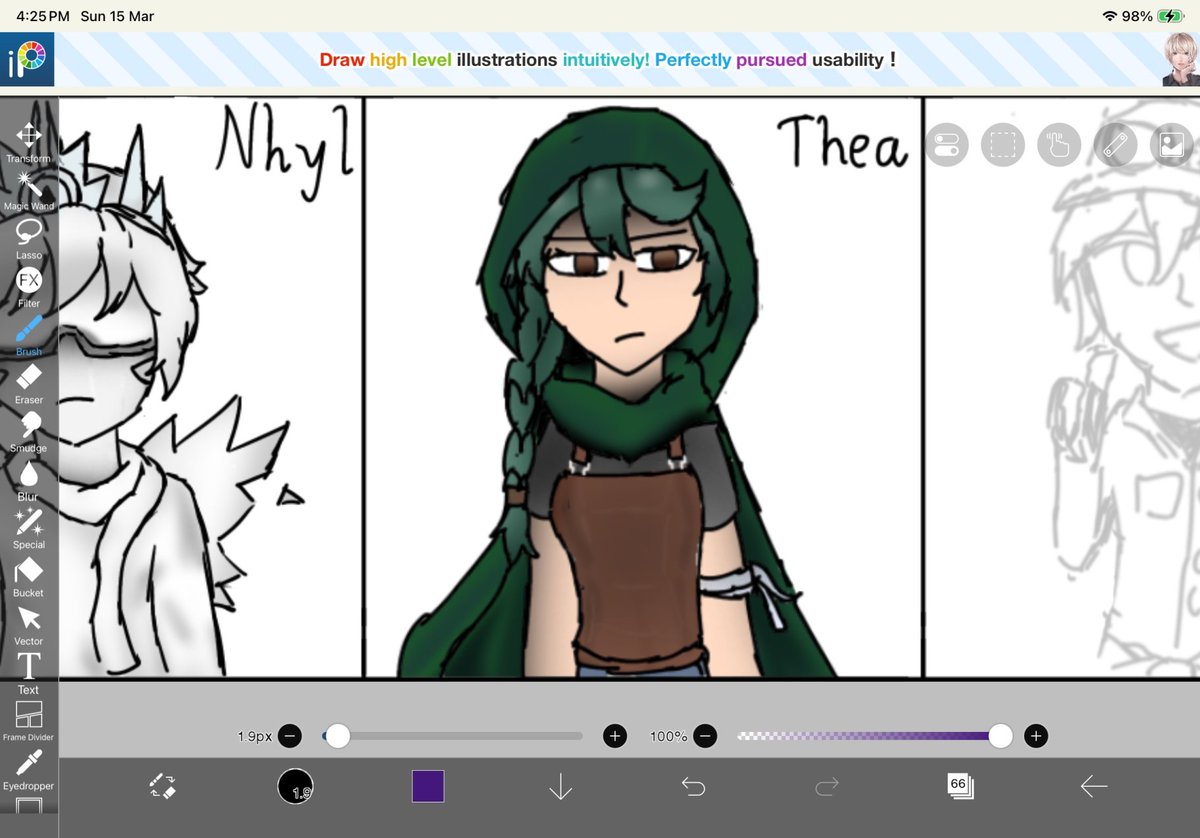Decrease opacity with minus button
Viewport: 1200px width, 838px height.
[705, 736]
